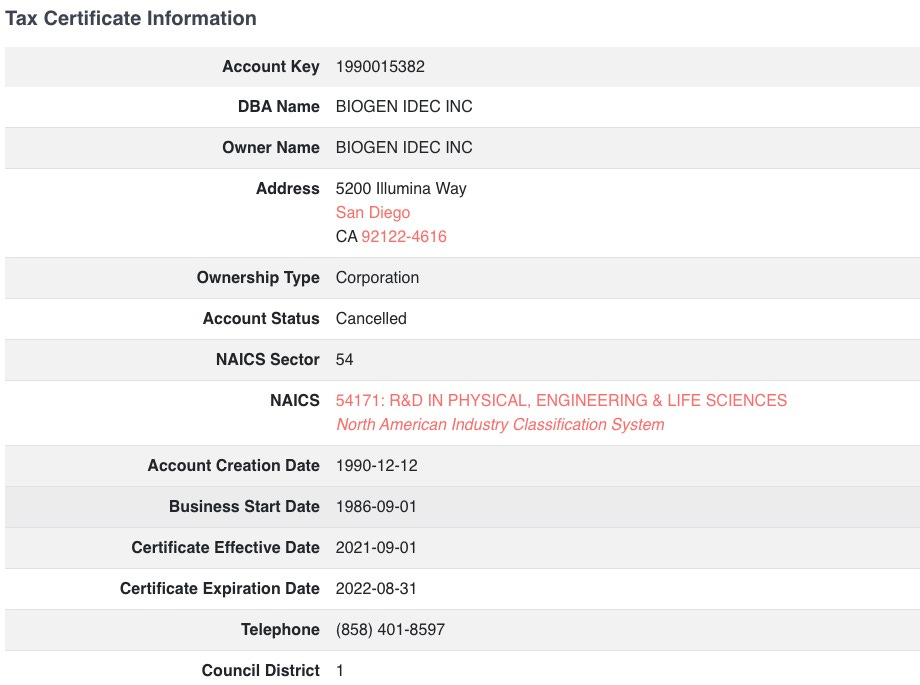Screen dimensions: 920x685
Task: Click the Cancelled account status value
Action: tap(371, 318)
